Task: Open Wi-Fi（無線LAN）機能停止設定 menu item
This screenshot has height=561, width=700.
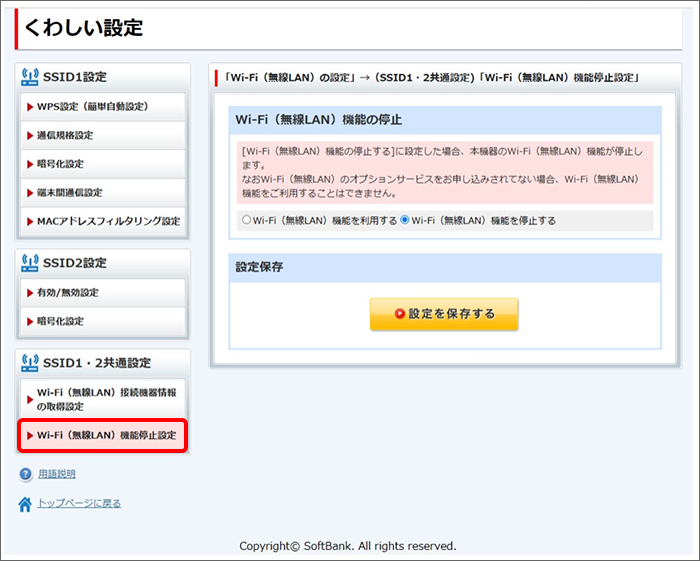Action: coord(103,436)
